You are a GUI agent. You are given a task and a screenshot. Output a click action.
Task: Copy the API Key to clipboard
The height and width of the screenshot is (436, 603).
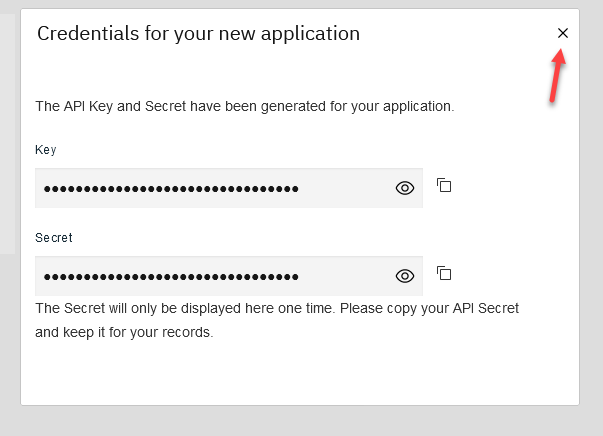pos(445,185)
